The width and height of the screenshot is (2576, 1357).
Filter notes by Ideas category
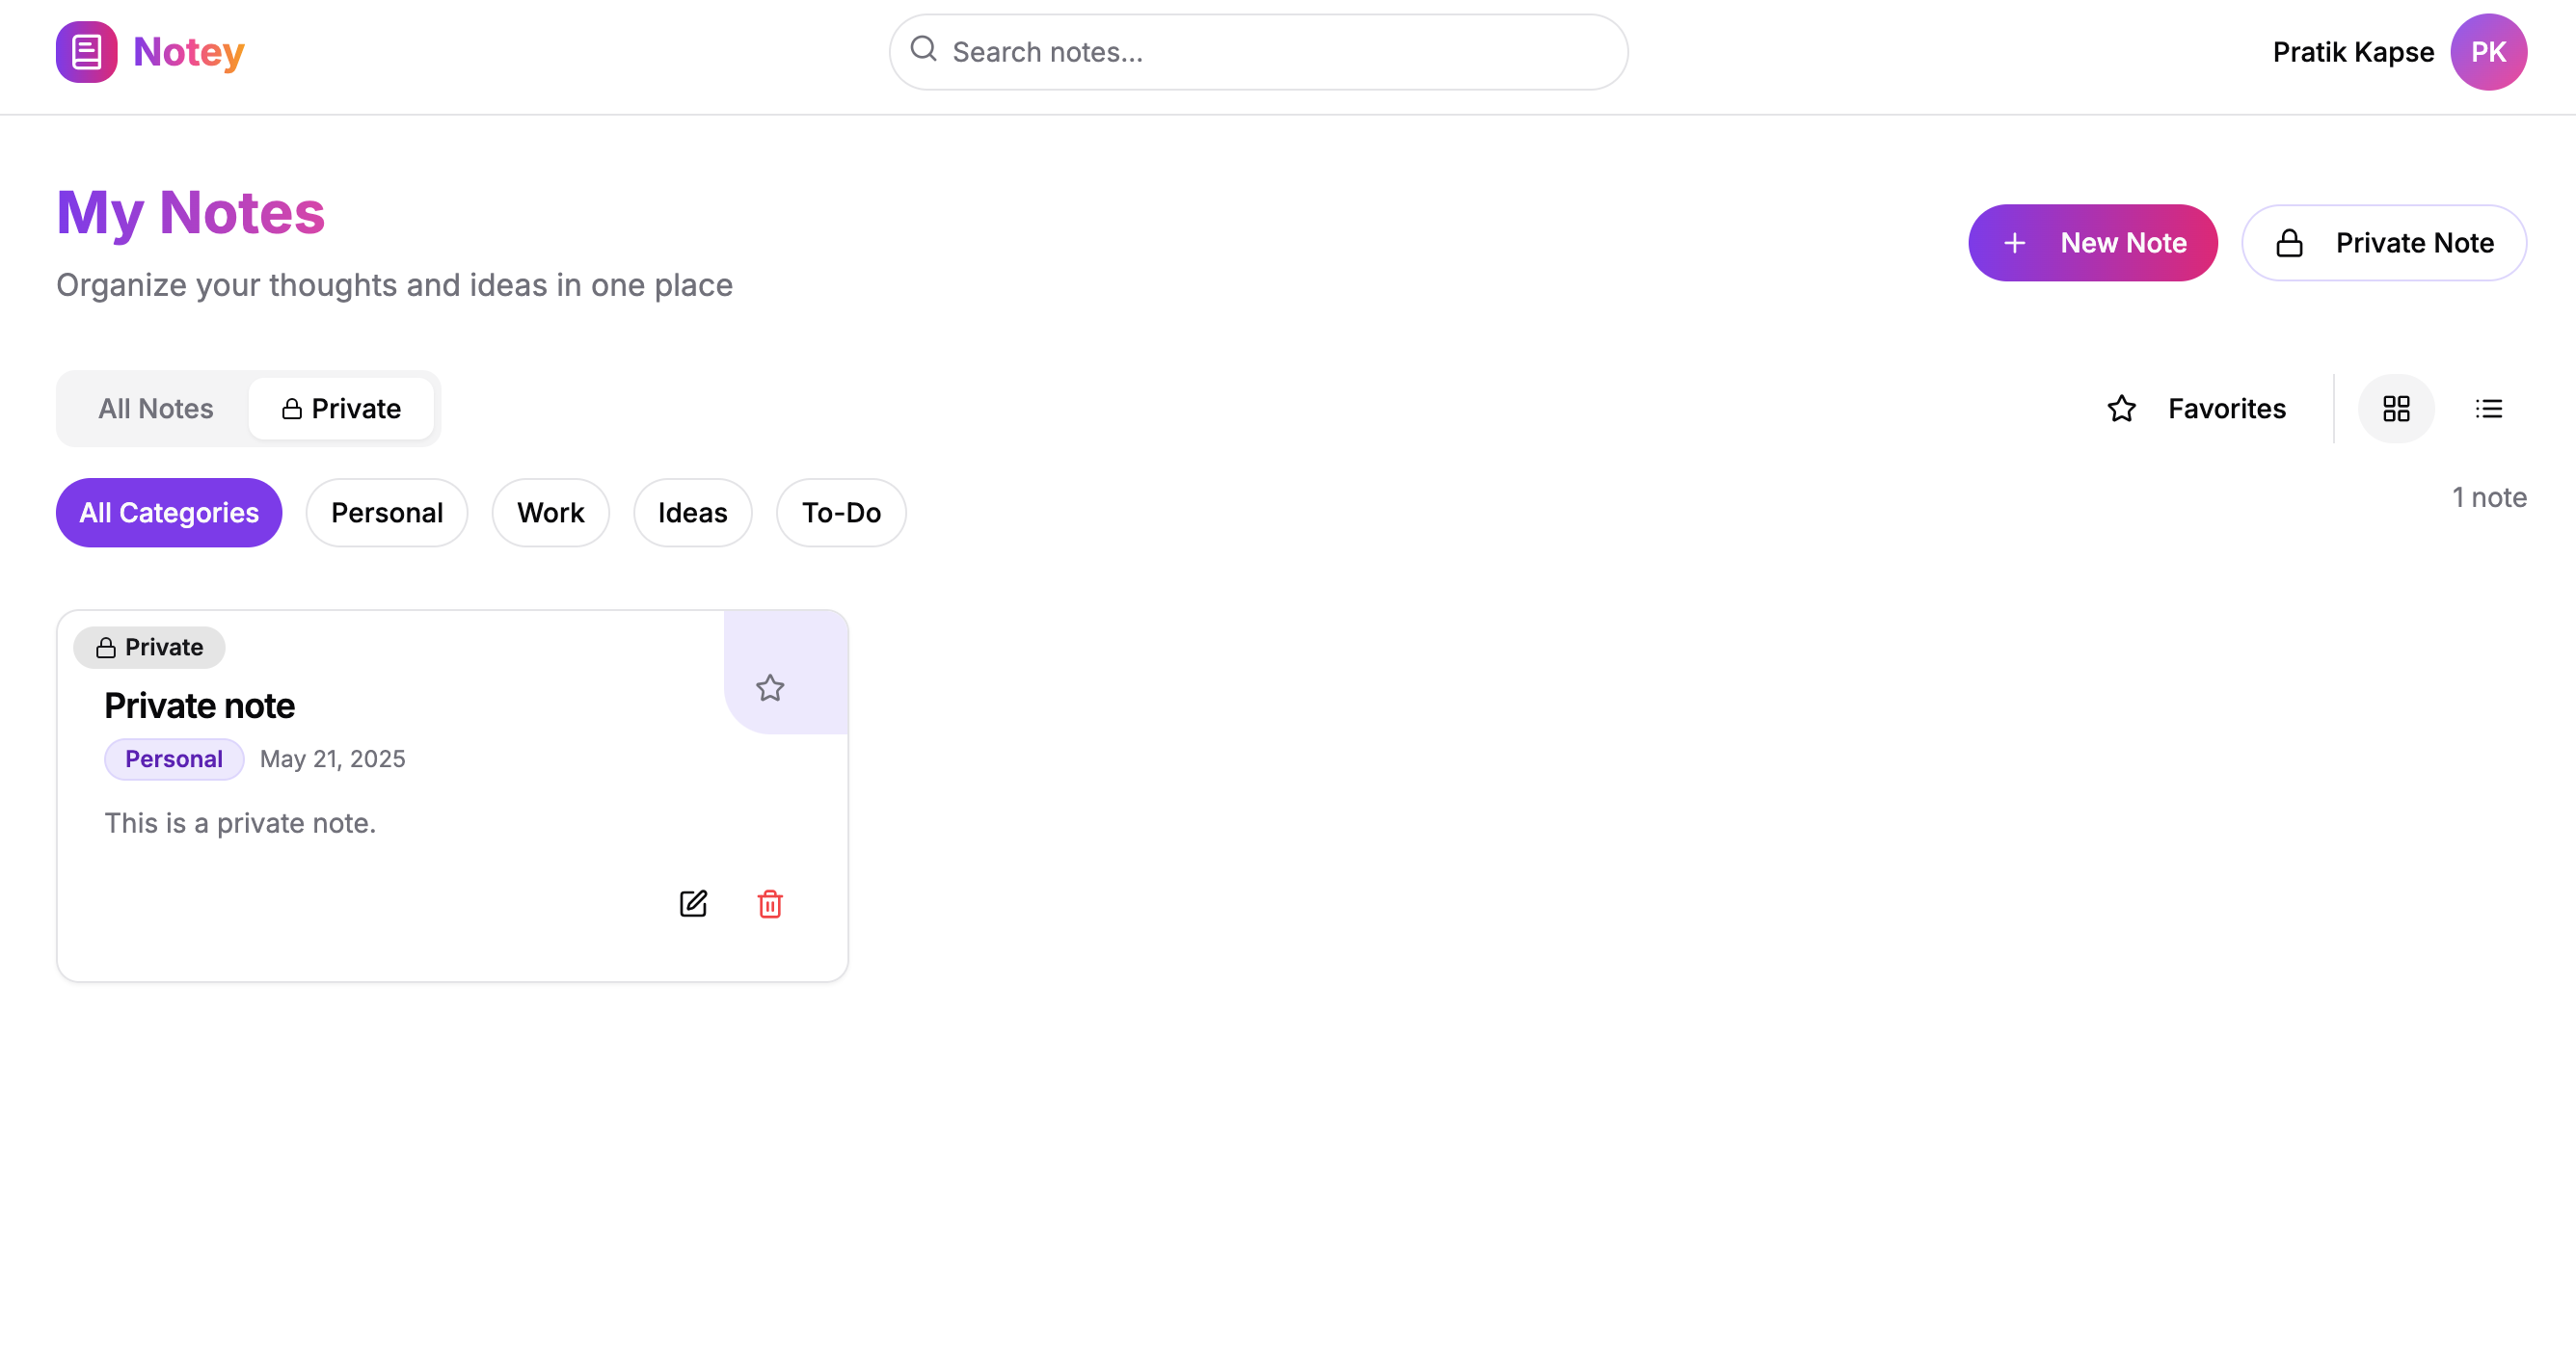[692, 513]
